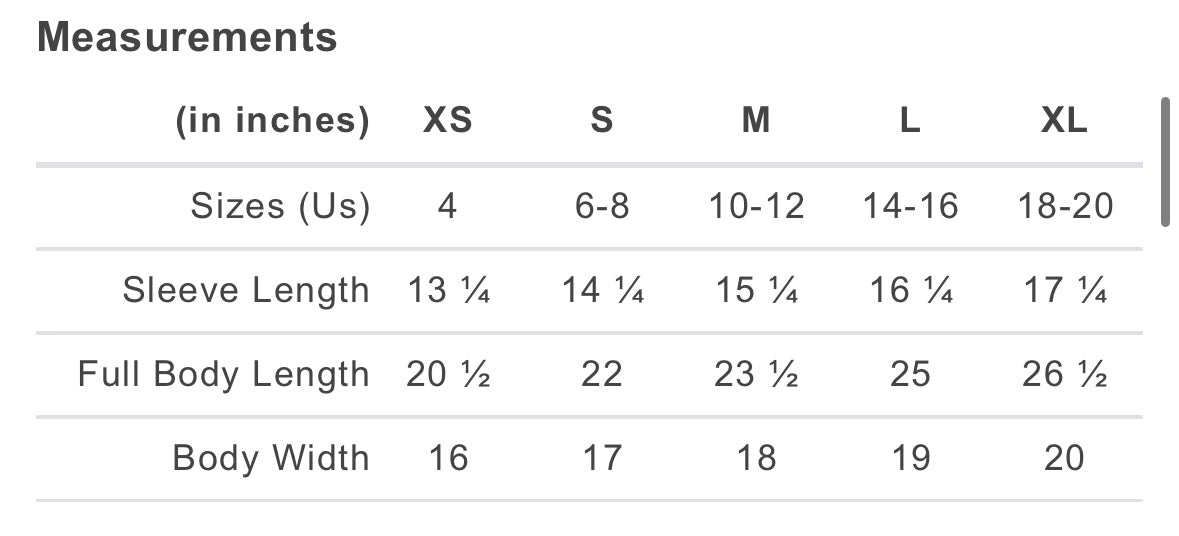
Task: Click the Sizes (Us) row label
Action: [x=280, y=207]
